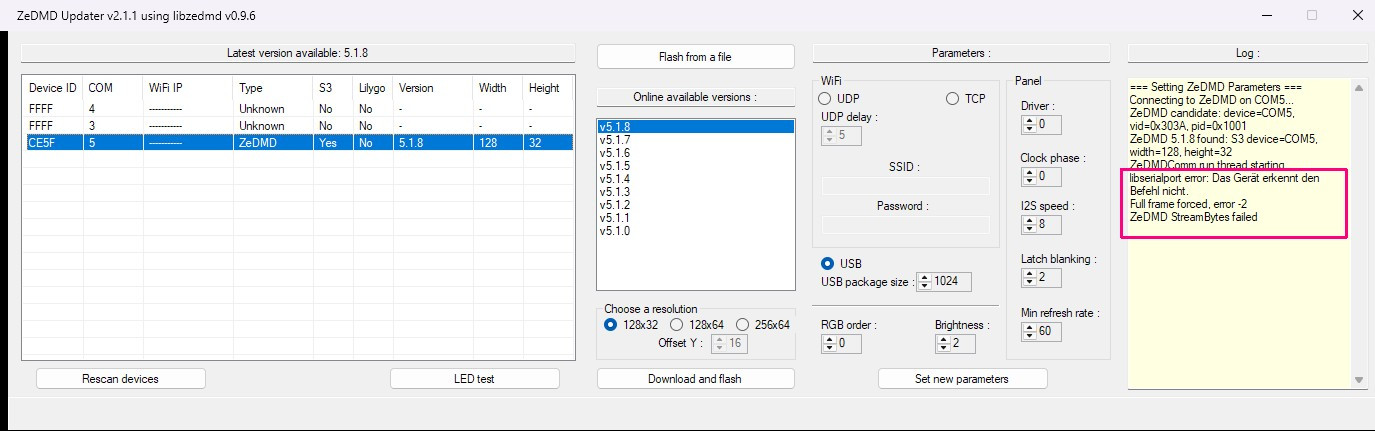Click the Rescan devices button

[120, 379]
